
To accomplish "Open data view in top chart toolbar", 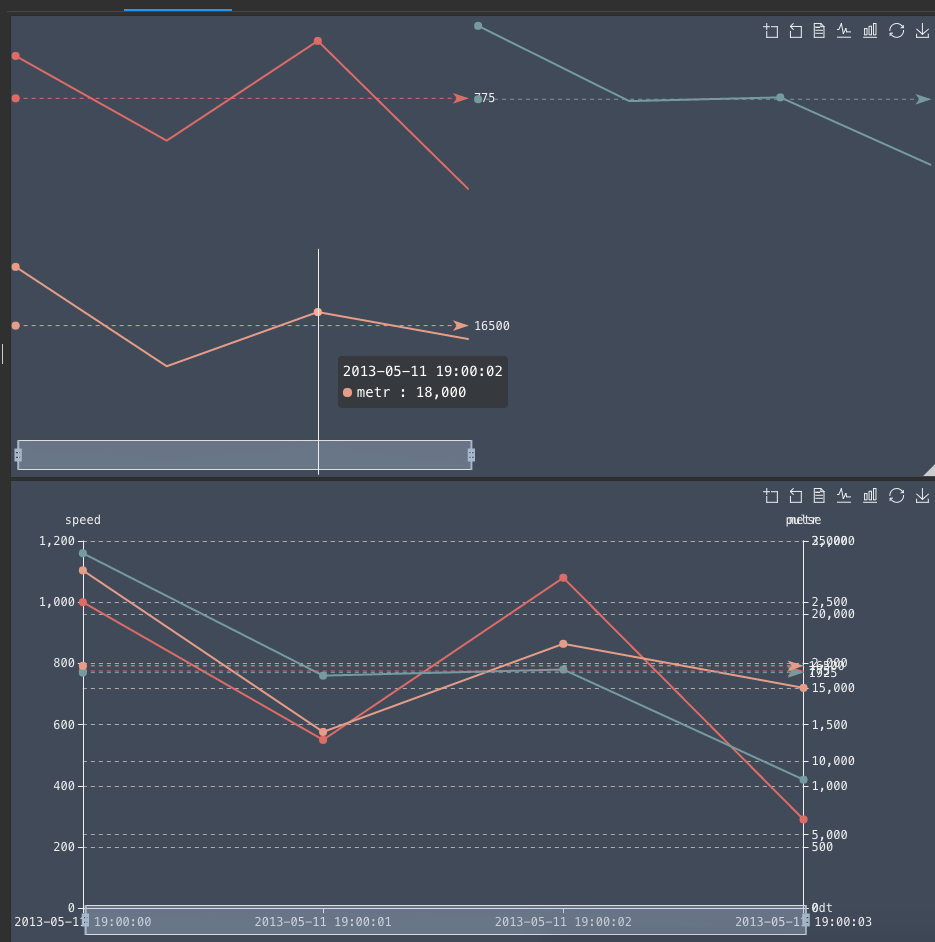I will coord(819,31).
